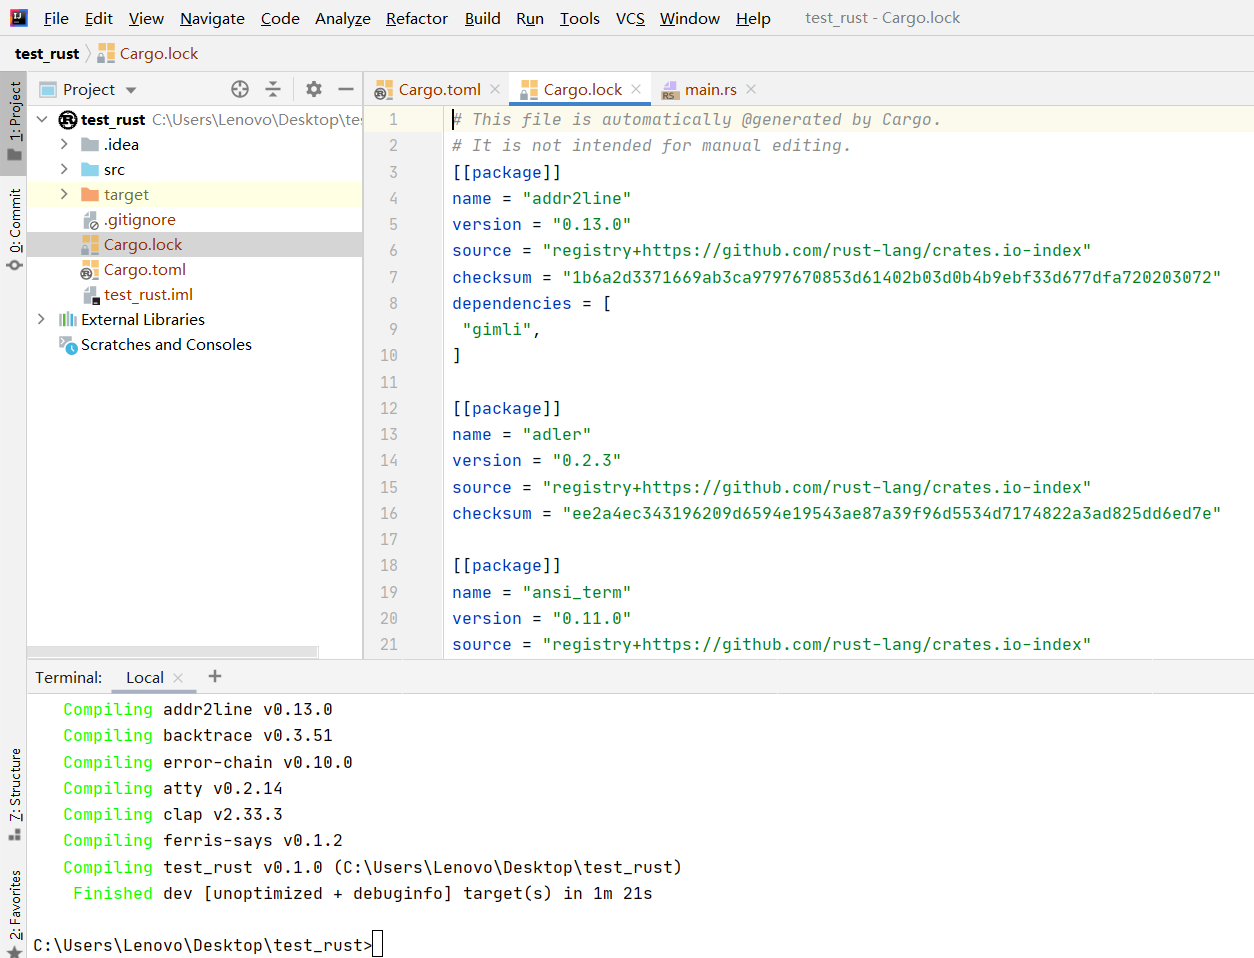1254x958 pixels.
Task: Select Scratches and Consoles node
Action: (166, 344)
